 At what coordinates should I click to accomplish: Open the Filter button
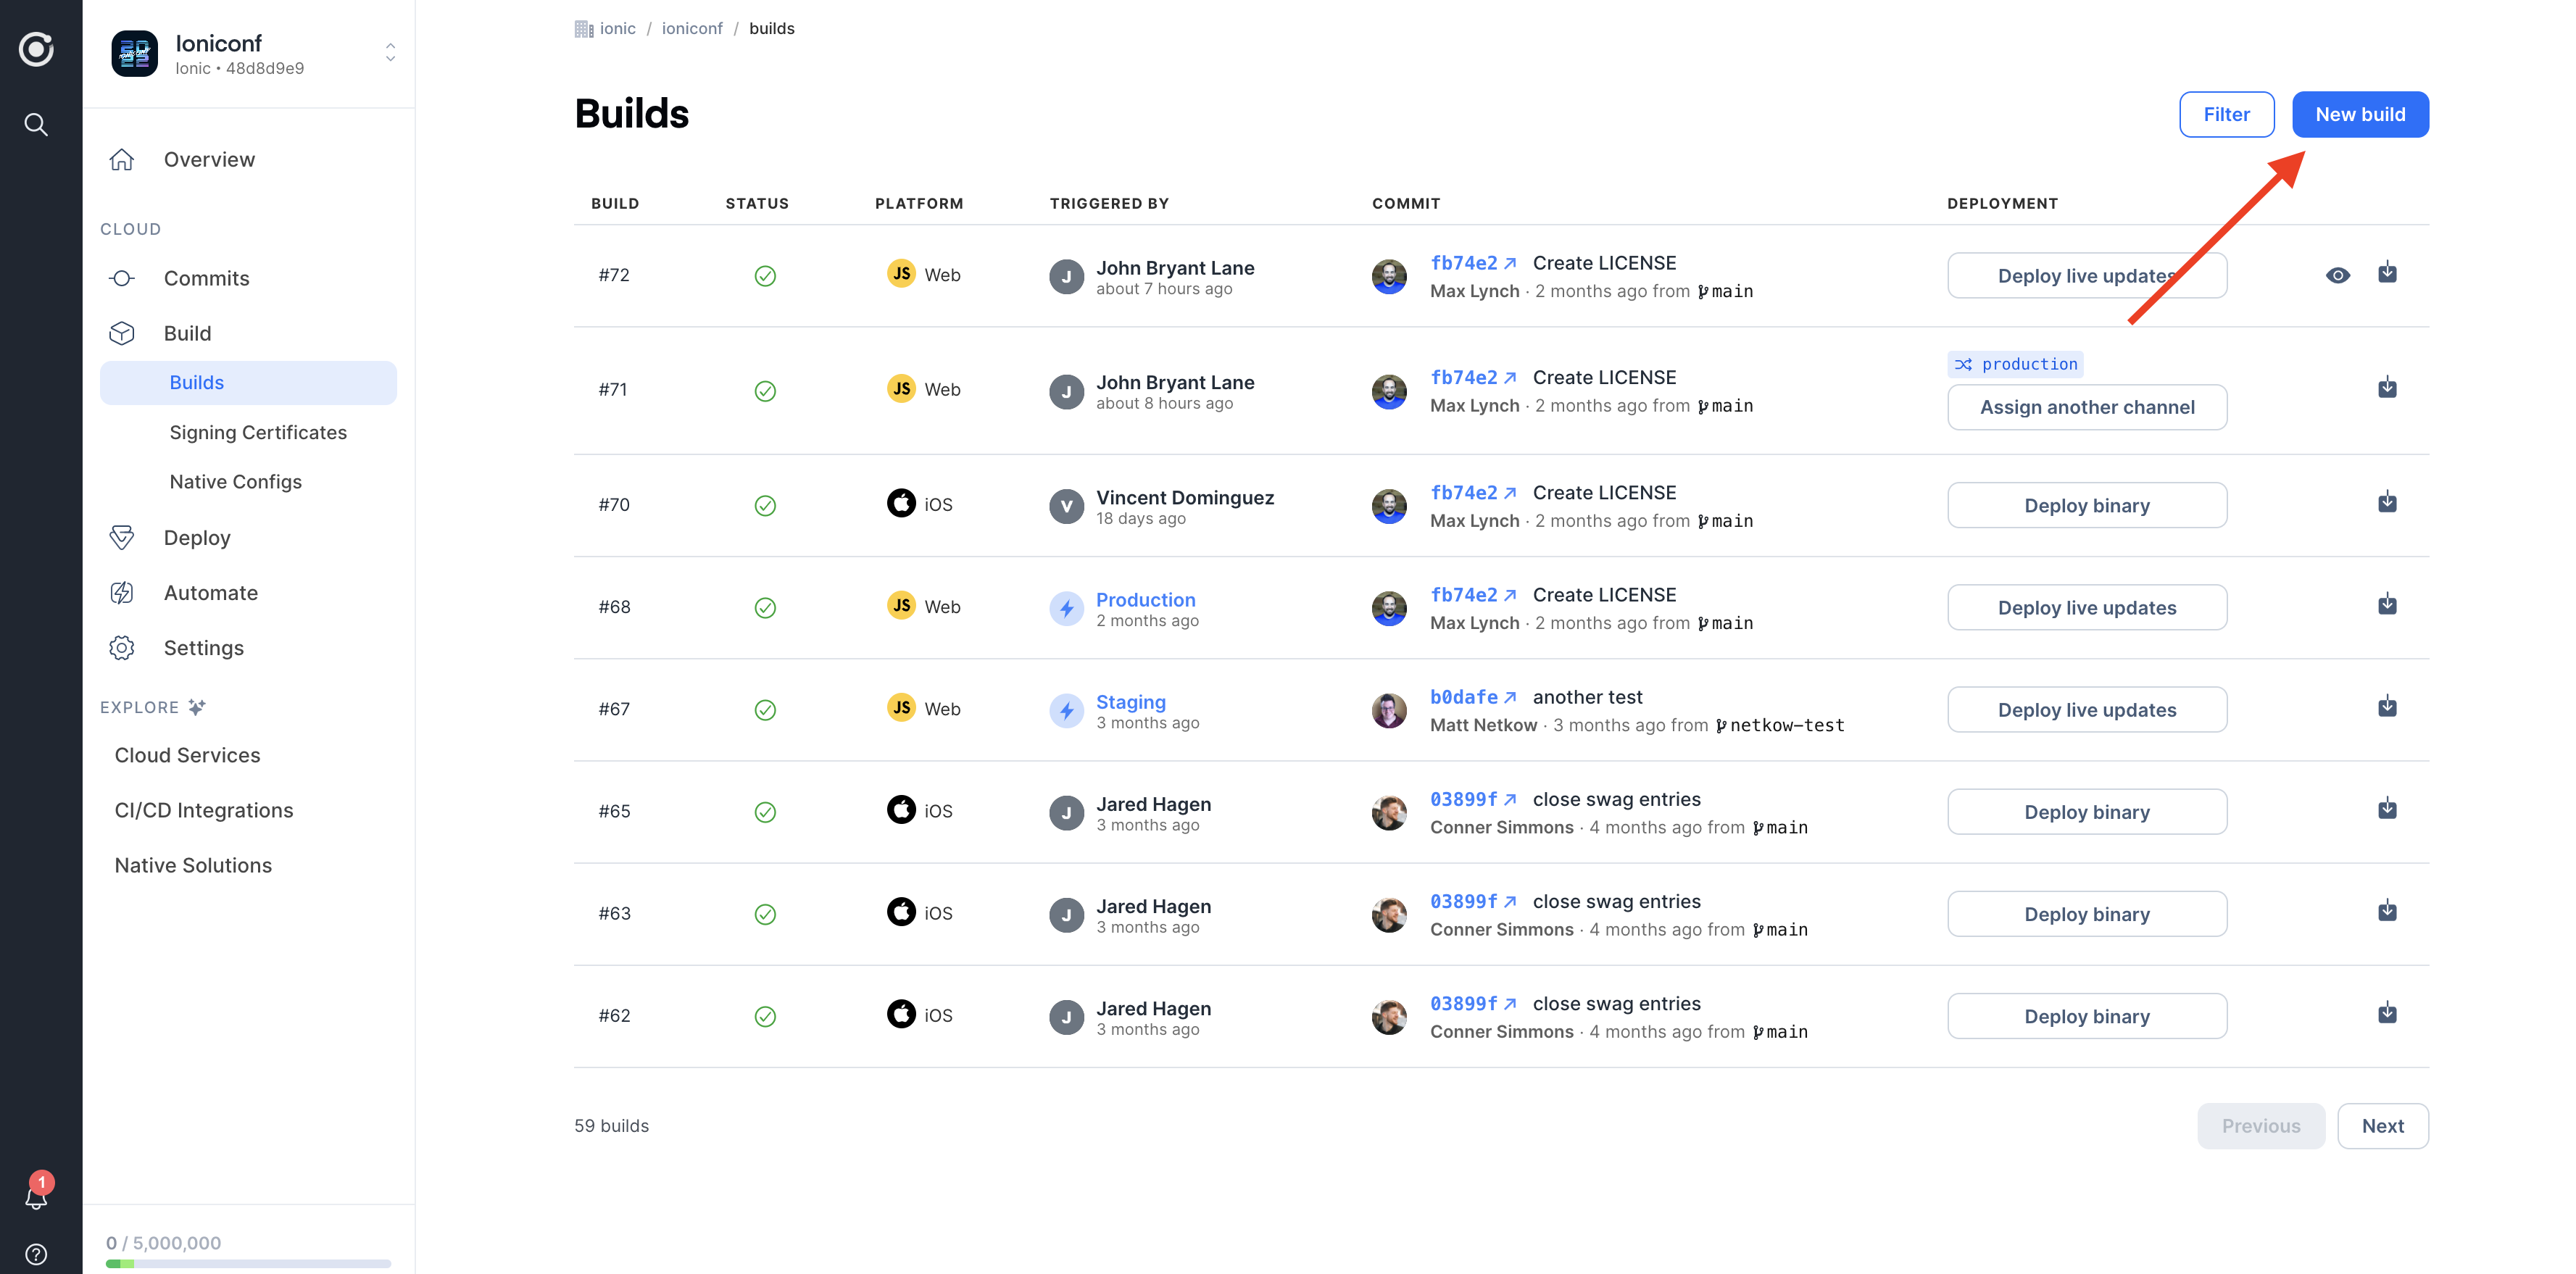tap(2227, 114)
